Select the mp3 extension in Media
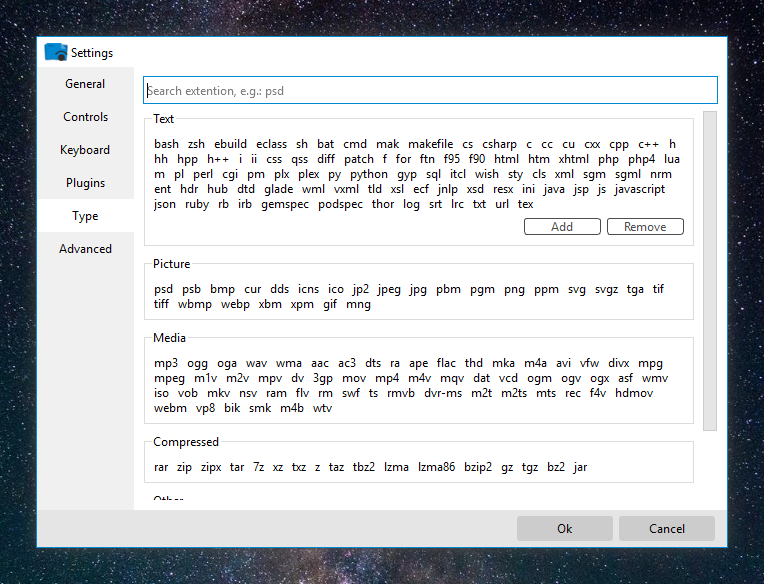 [x=166, y=363]
